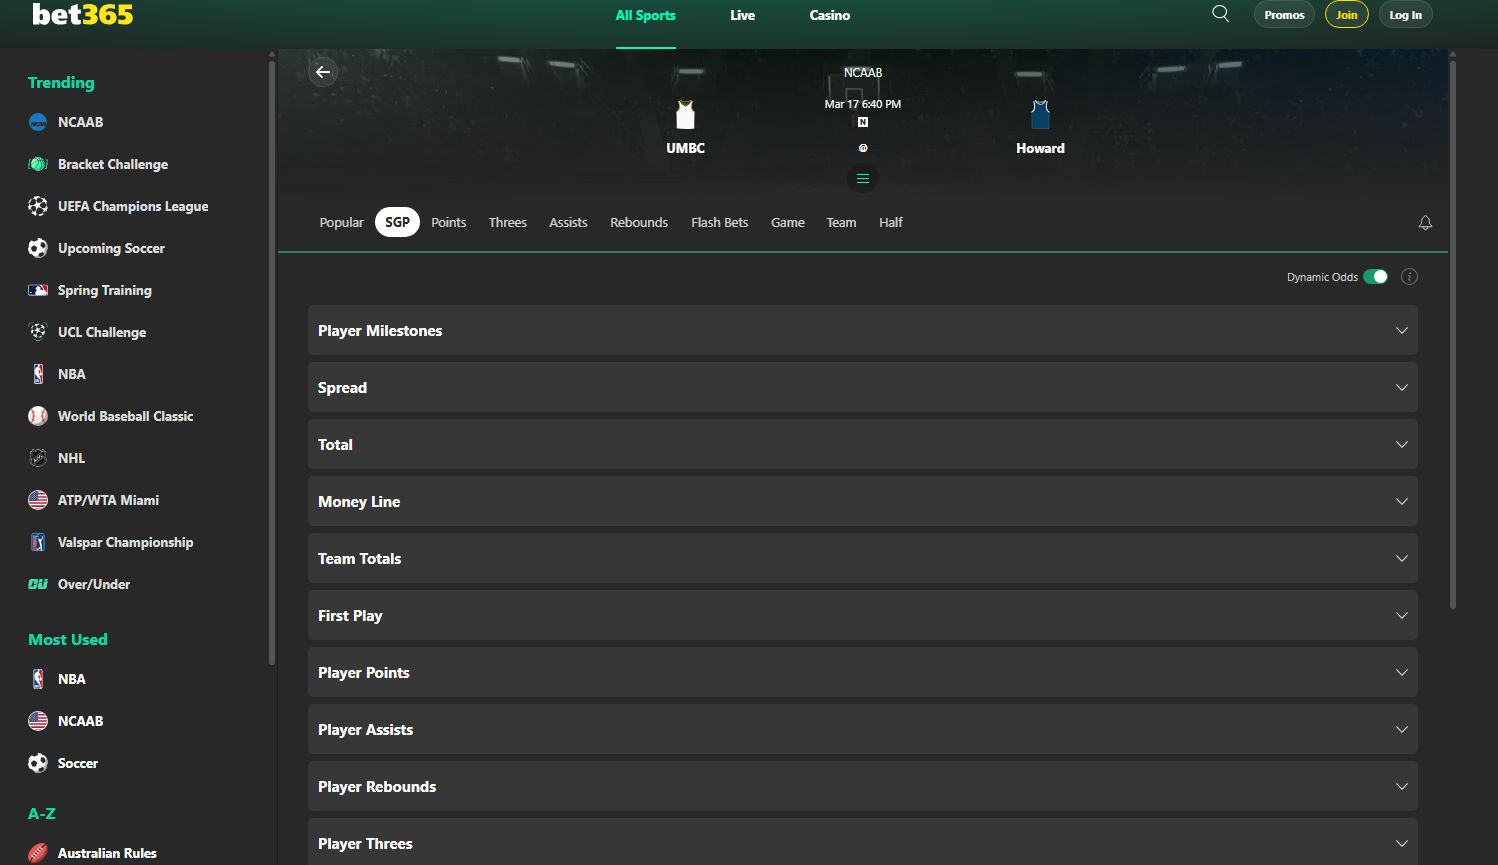The width and height of the screenshot is (1498, 865).
Task: Select the Flash Bets tab
Action: pos(719,223)
